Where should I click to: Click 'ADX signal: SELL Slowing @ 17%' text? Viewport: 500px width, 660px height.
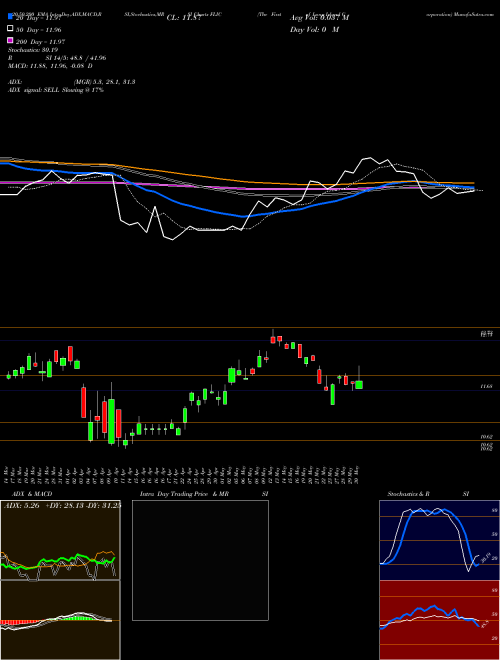tap(56, 90)
